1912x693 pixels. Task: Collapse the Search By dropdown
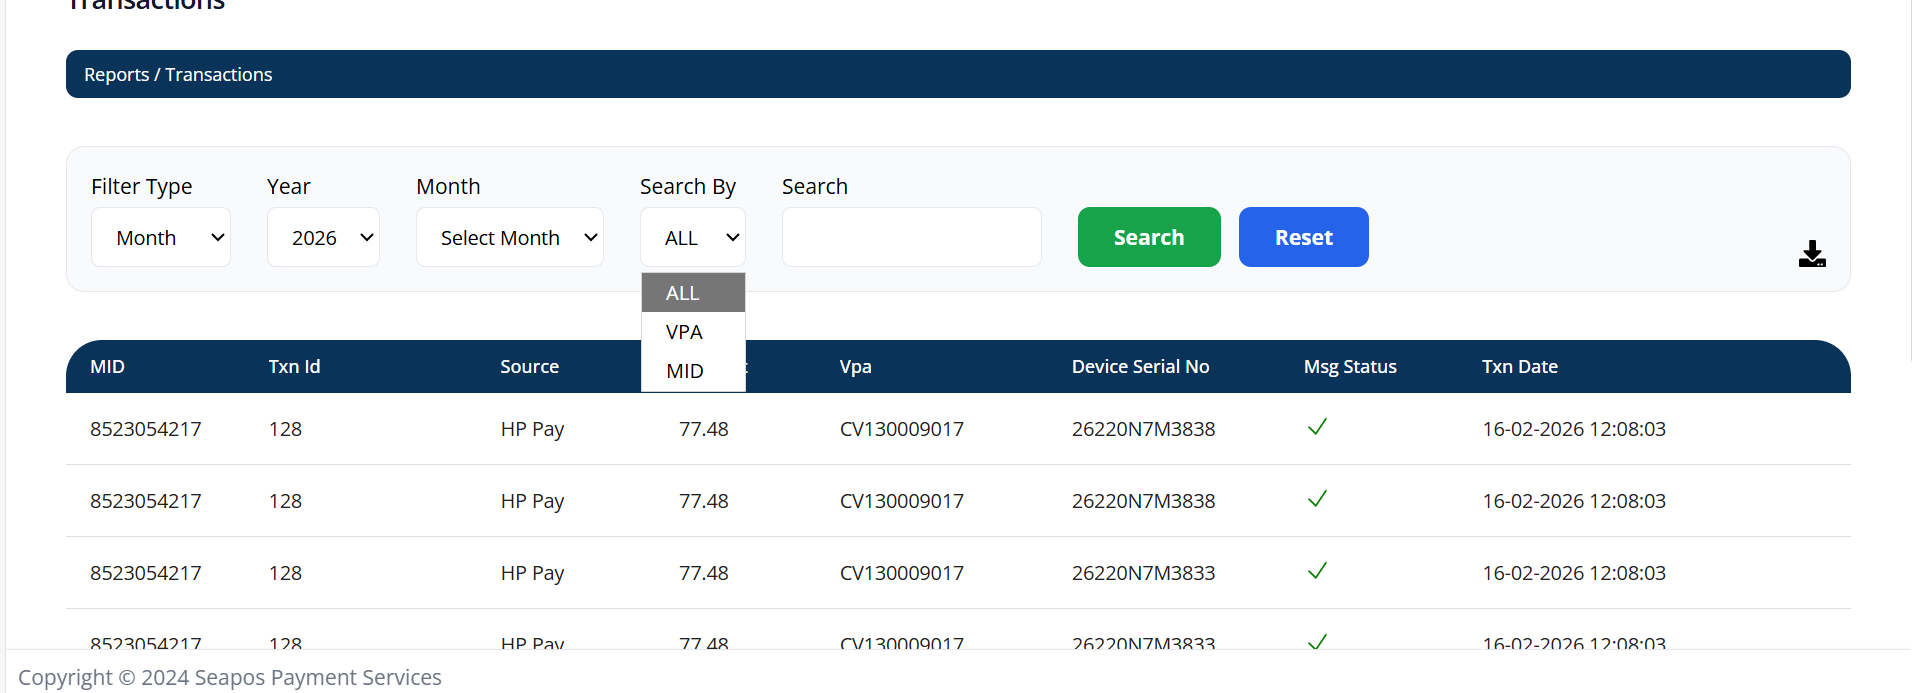pos(693,237)
